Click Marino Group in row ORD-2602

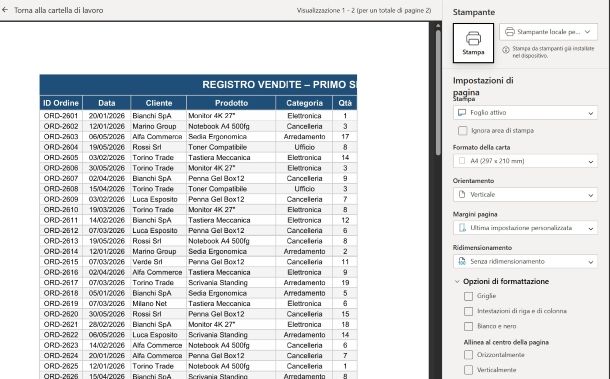154,126
